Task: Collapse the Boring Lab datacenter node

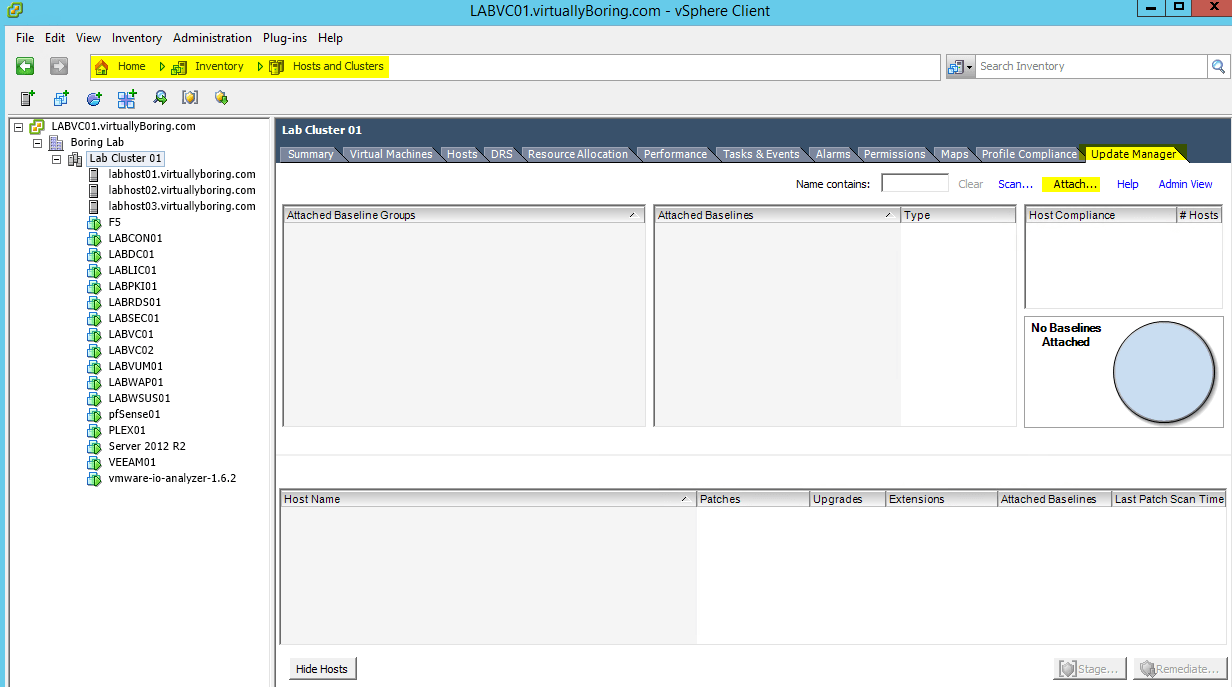Action: 38,143
